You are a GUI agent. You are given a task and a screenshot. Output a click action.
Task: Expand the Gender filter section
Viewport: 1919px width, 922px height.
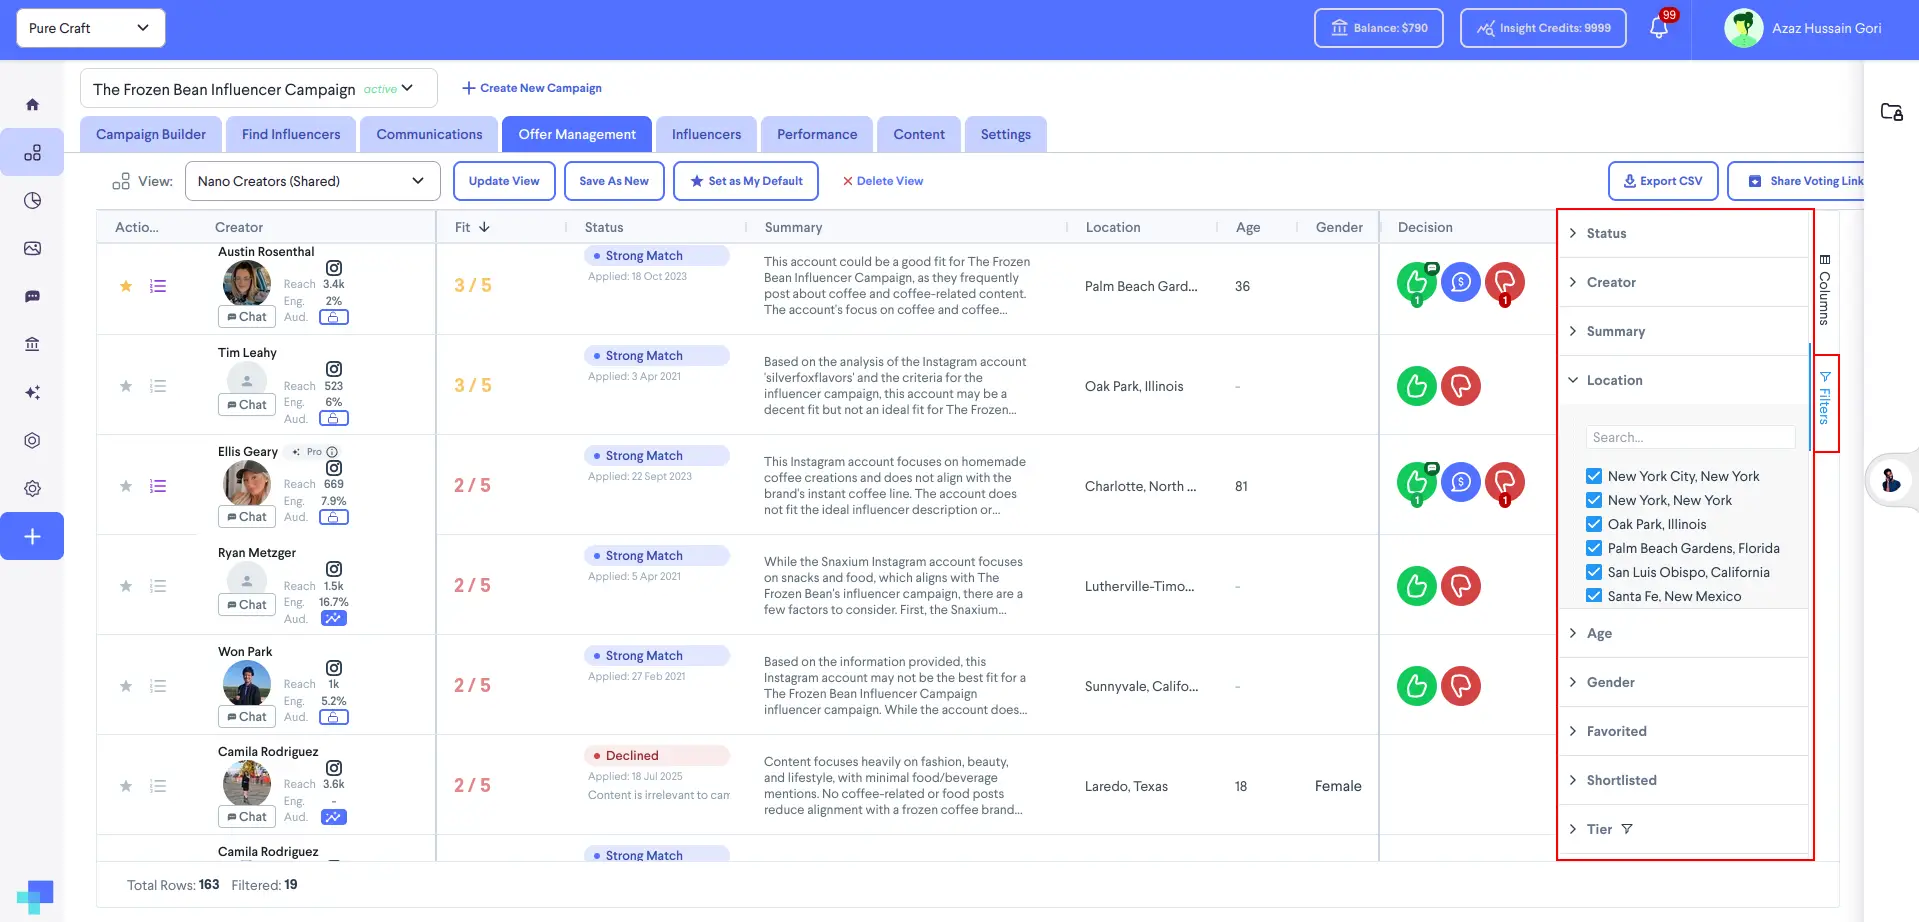tap(1685, 682)
